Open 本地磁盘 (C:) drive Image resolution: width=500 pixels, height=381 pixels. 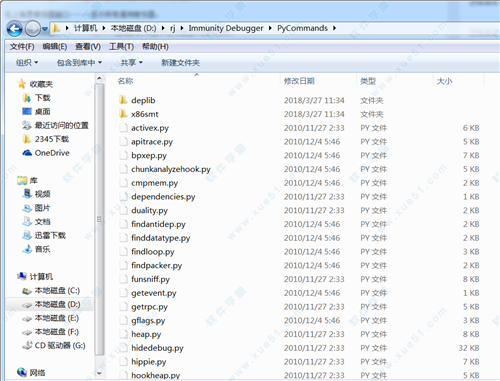[51, 291]
